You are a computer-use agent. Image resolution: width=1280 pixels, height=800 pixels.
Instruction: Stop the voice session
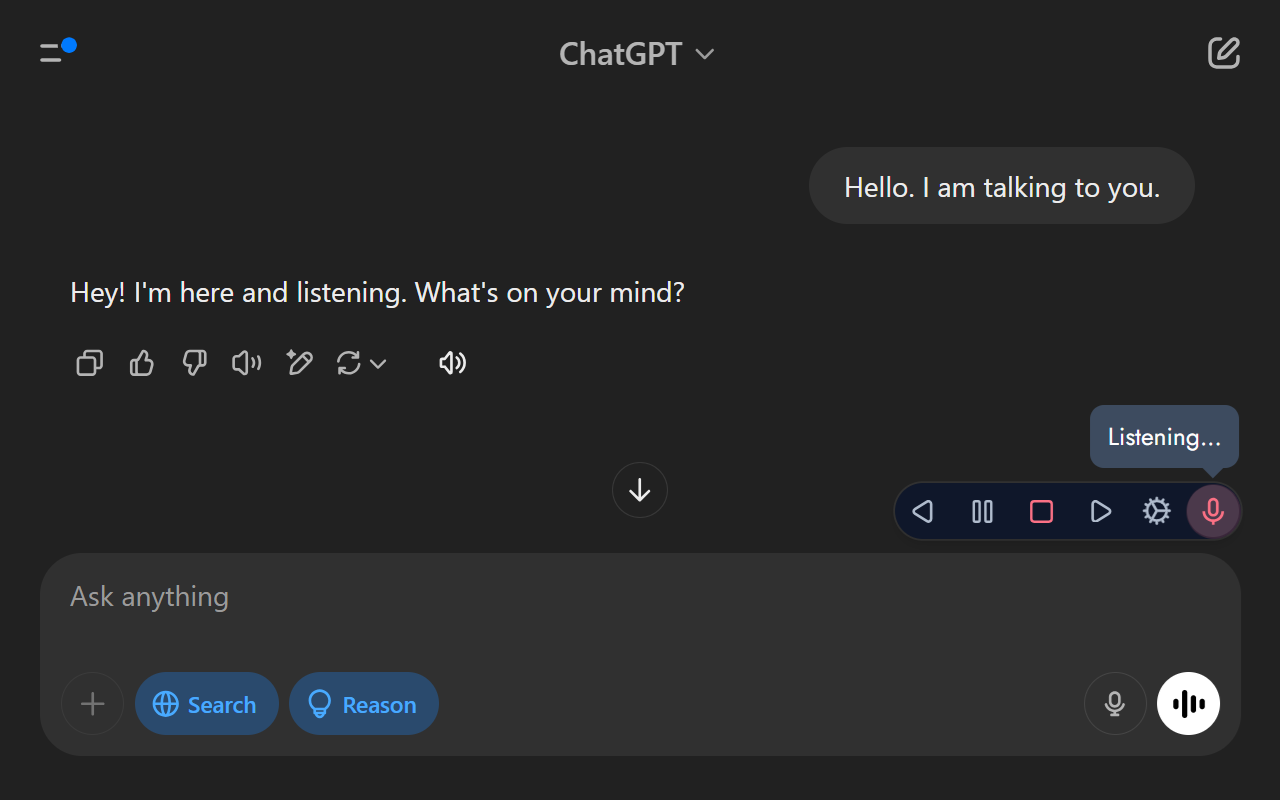click(1041, 511)
